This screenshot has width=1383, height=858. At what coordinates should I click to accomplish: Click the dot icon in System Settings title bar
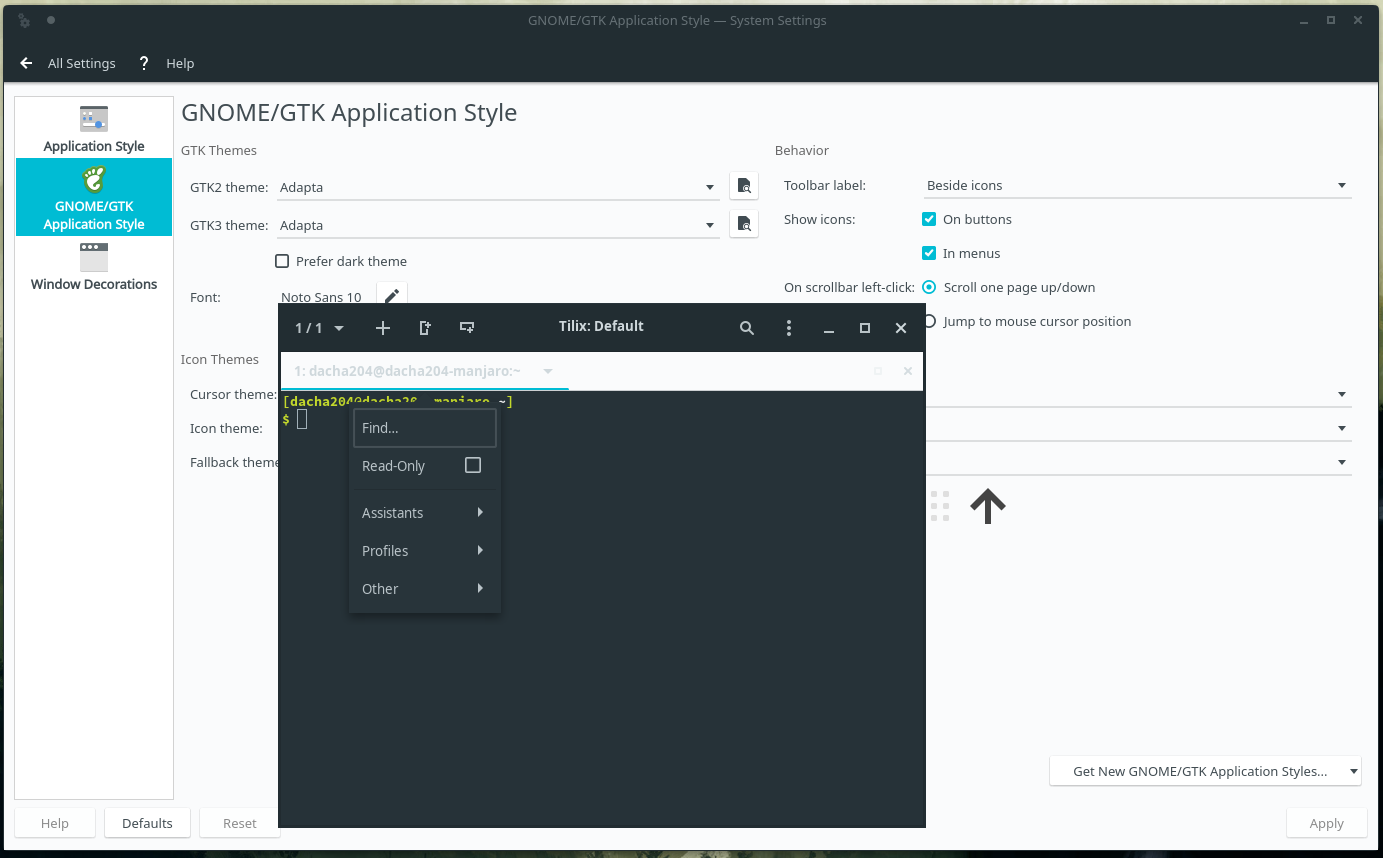pyautogui.click(x=51, y=20)
